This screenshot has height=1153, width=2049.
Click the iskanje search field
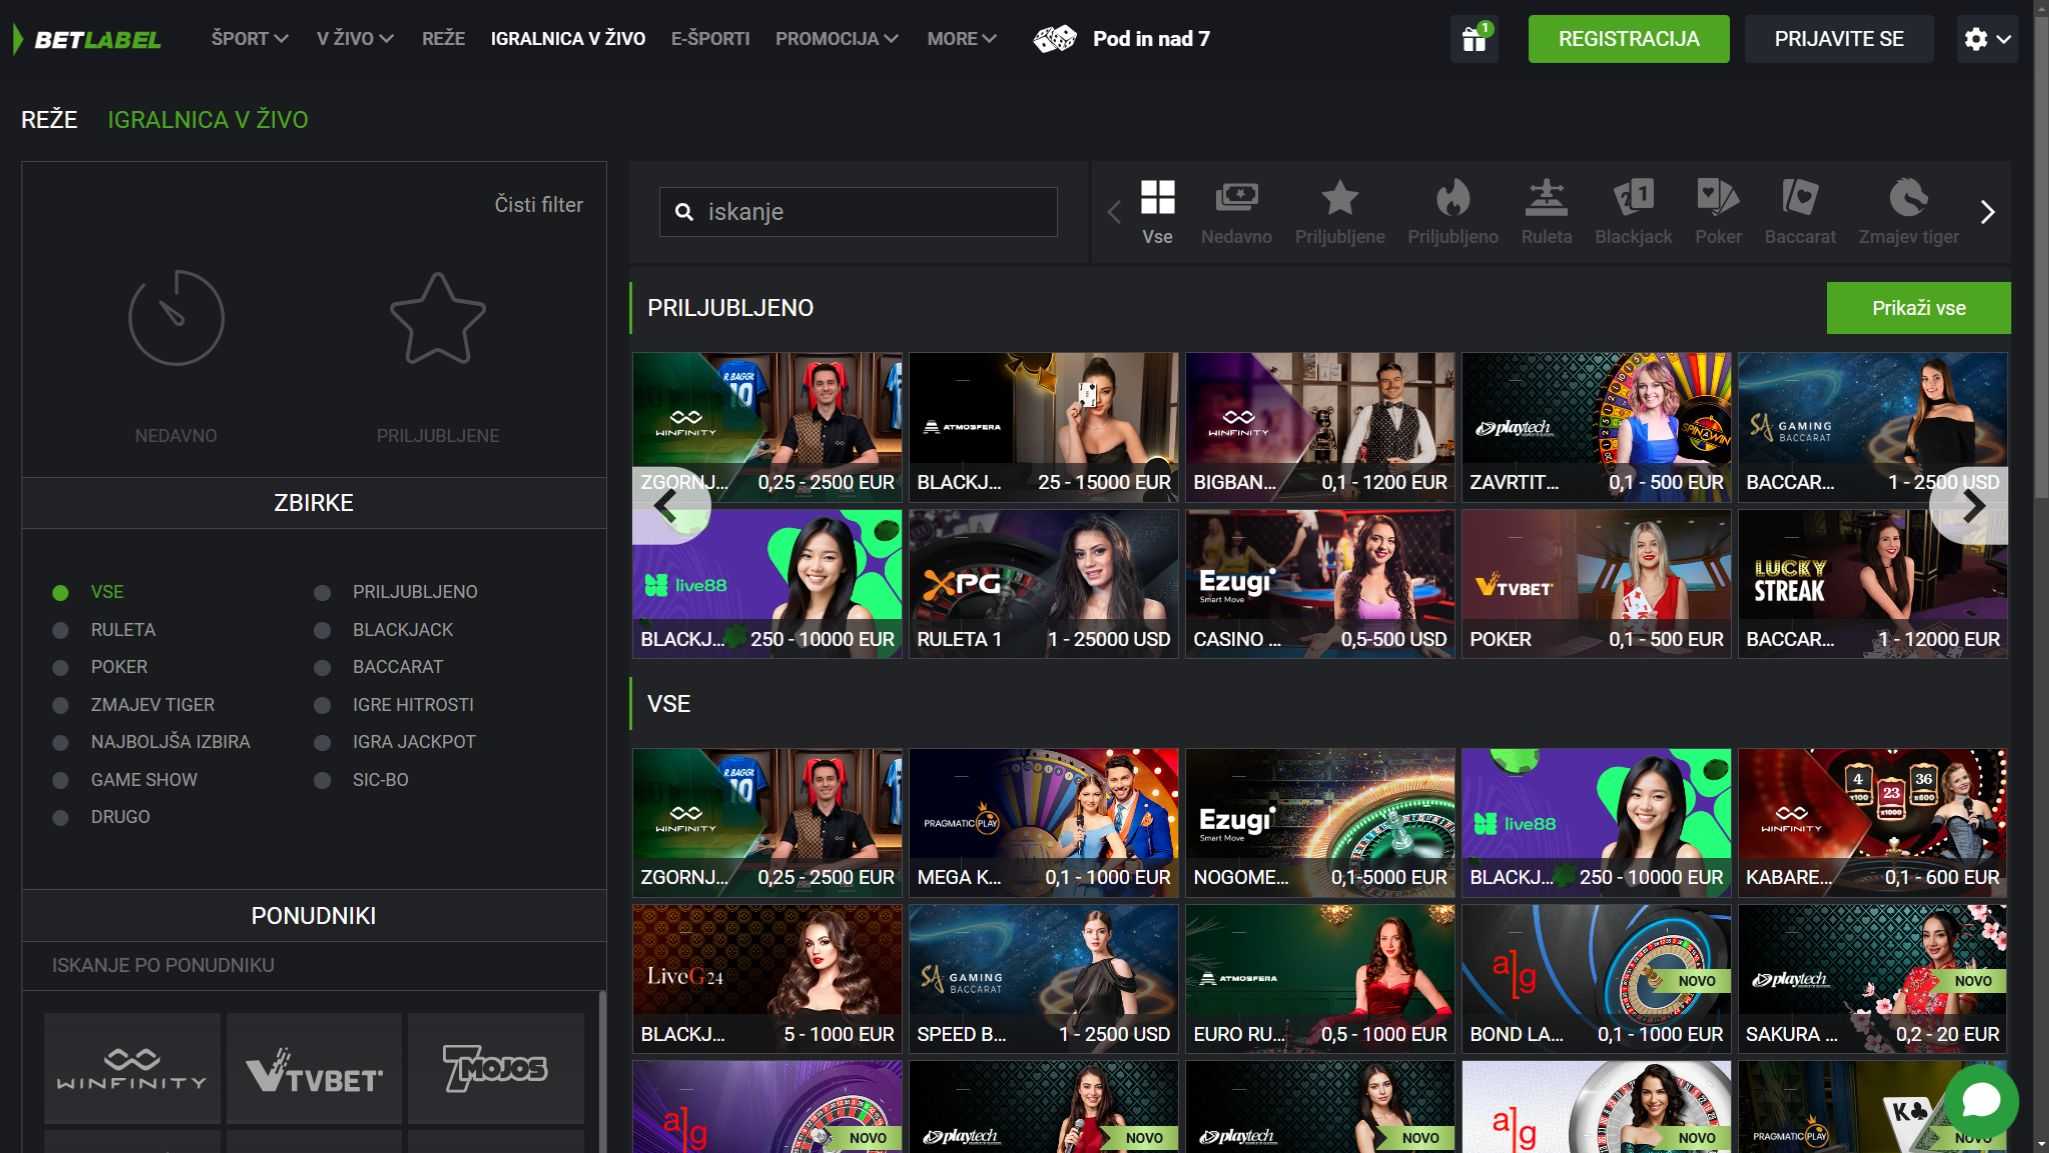click(858, 212)
